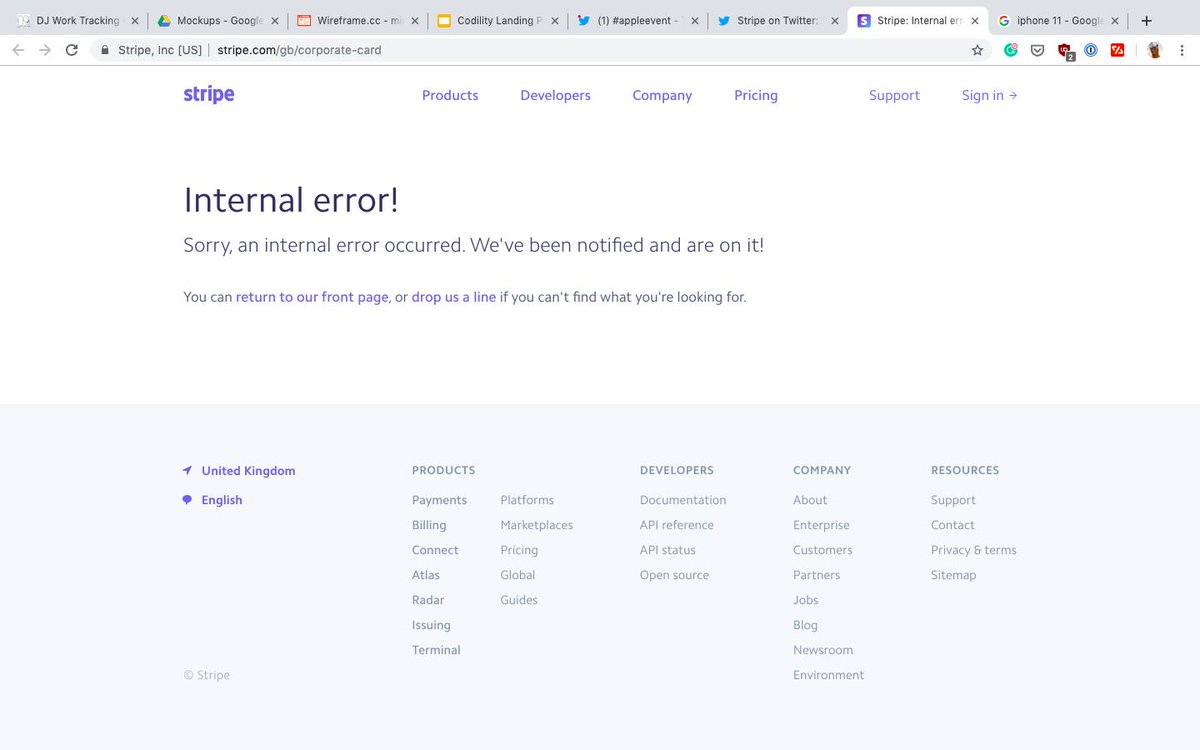This screenshot has height=750, width=1200.
Task: Open the Jobs footer link
Action: coord(806,600)
